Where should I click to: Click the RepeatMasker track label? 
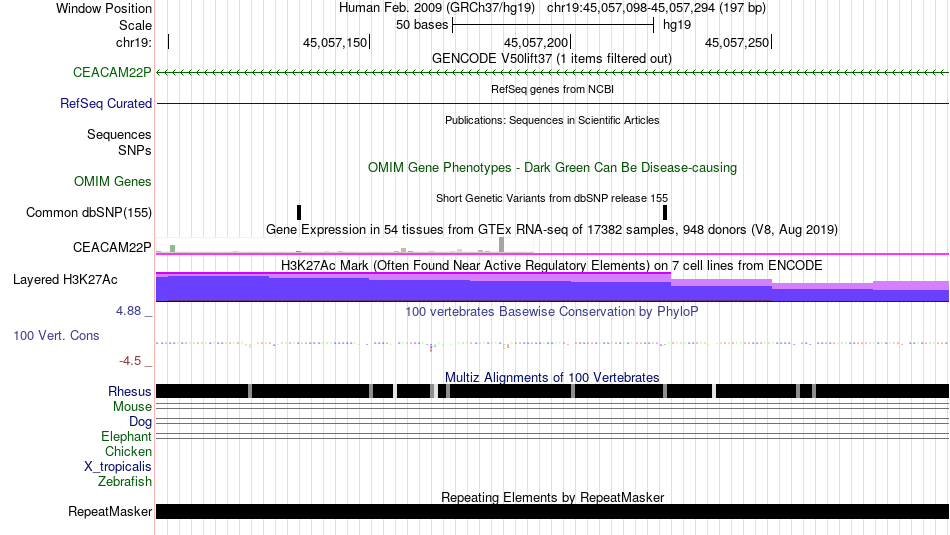click(110, 512)
